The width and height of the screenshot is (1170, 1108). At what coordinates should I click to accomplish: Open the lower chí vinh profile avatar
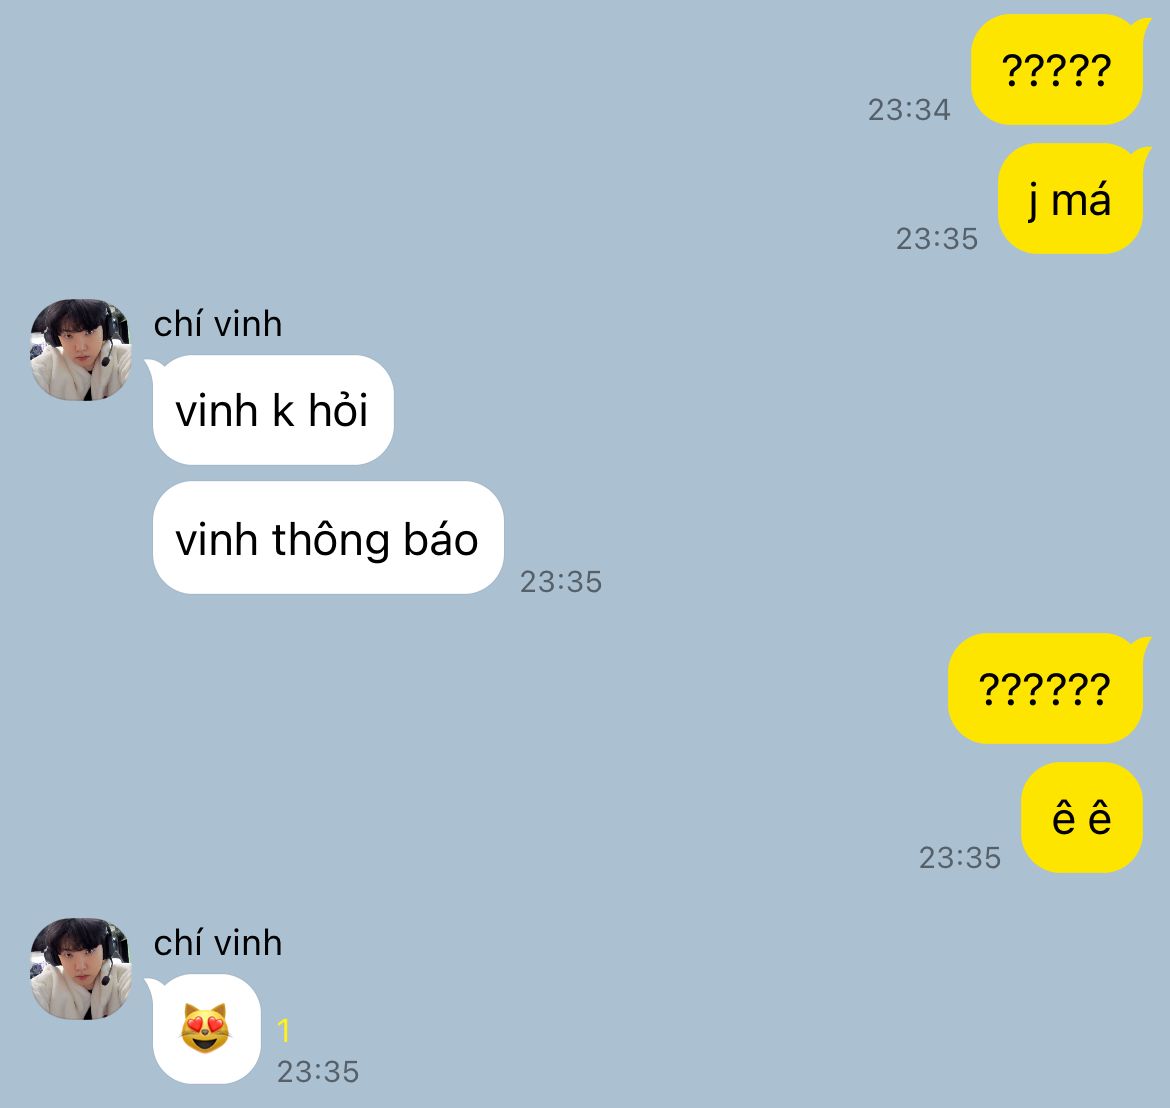pos(81,968)
